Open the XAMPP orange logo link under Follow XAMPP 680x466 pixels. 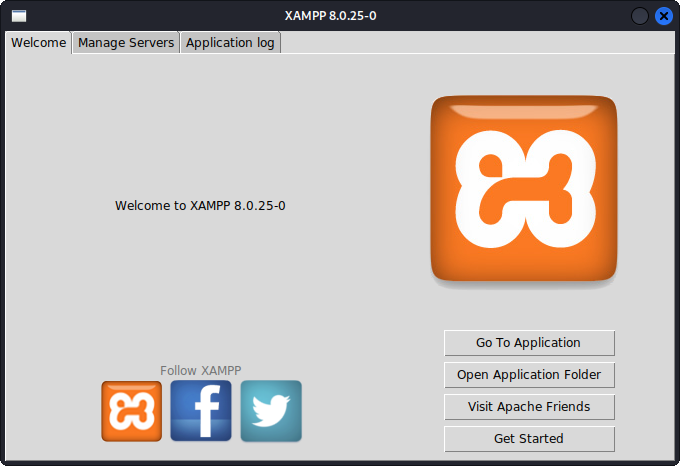click(x=132, y=411)
